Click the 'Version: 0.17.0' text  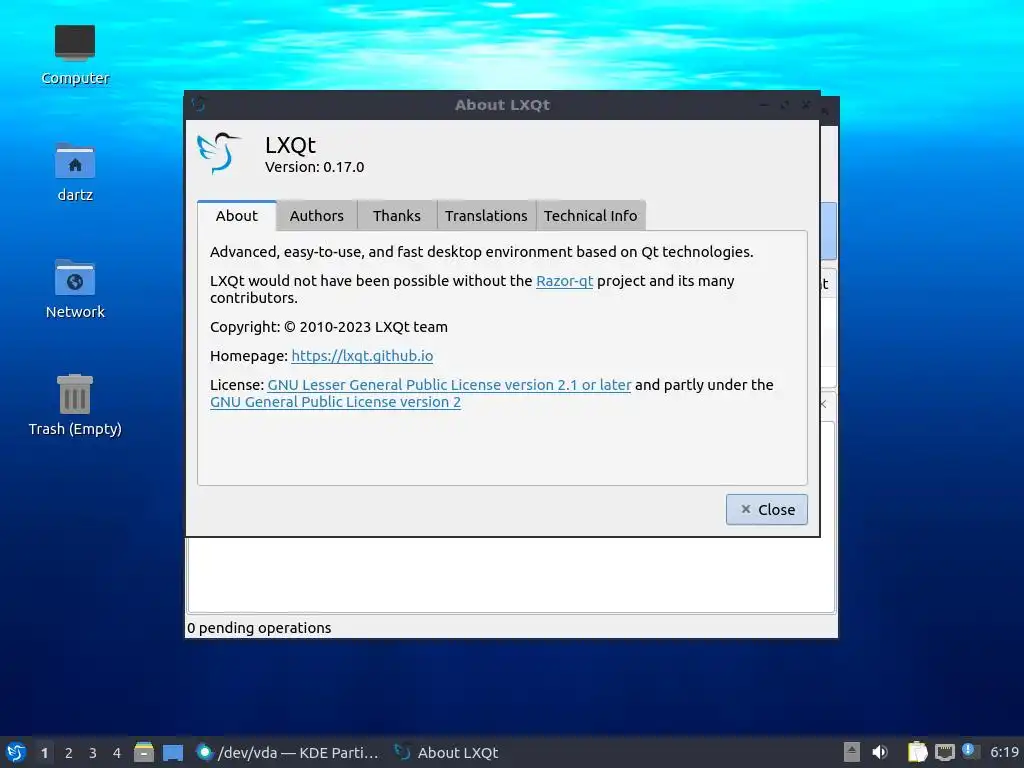click(x=315, y=167)
